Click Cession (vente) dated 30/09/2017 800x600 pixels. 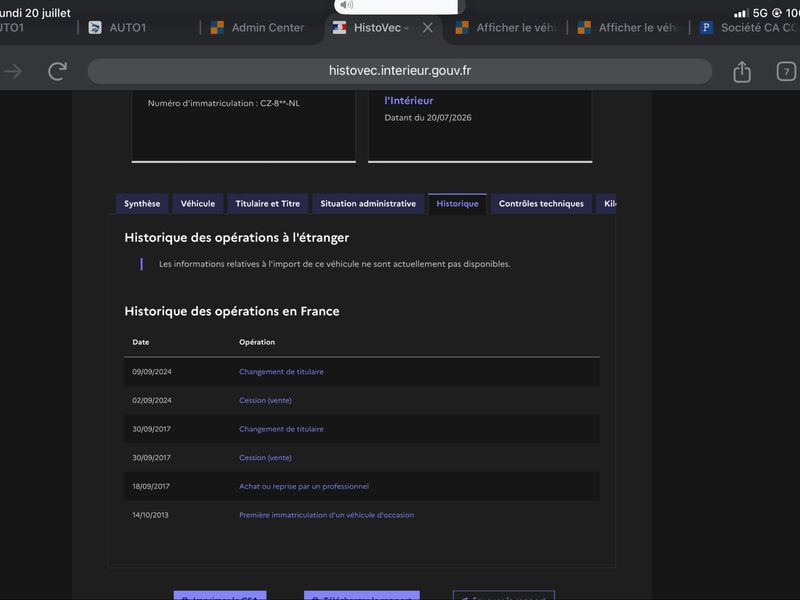point(265,458)
